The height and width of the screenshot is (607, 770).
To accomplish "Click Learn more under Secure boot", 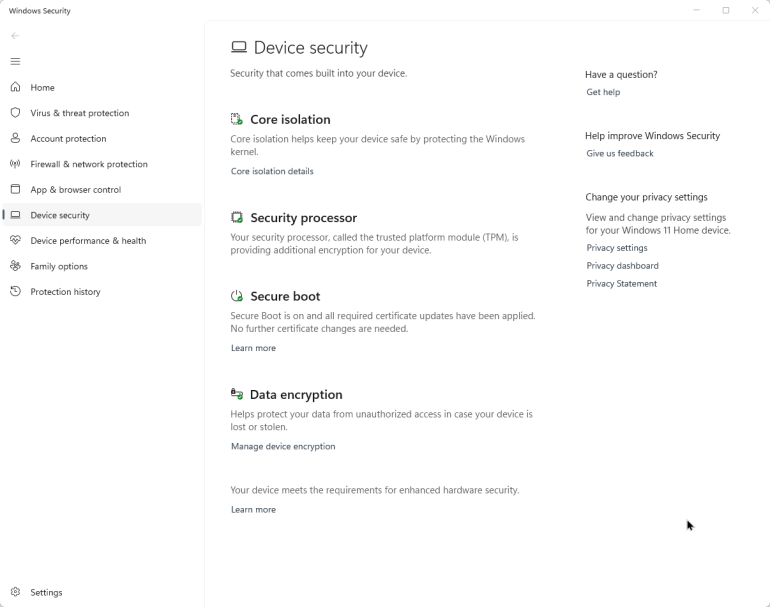I will coord(253,348).
